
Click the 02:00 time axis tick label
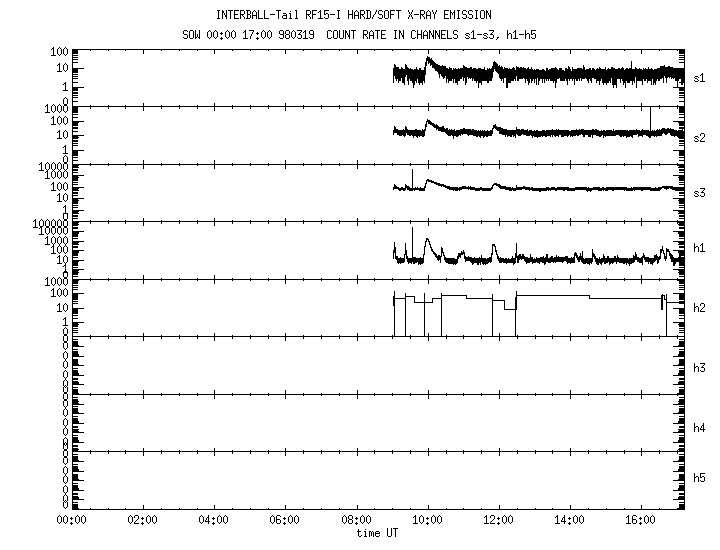(x=142, y=520)
